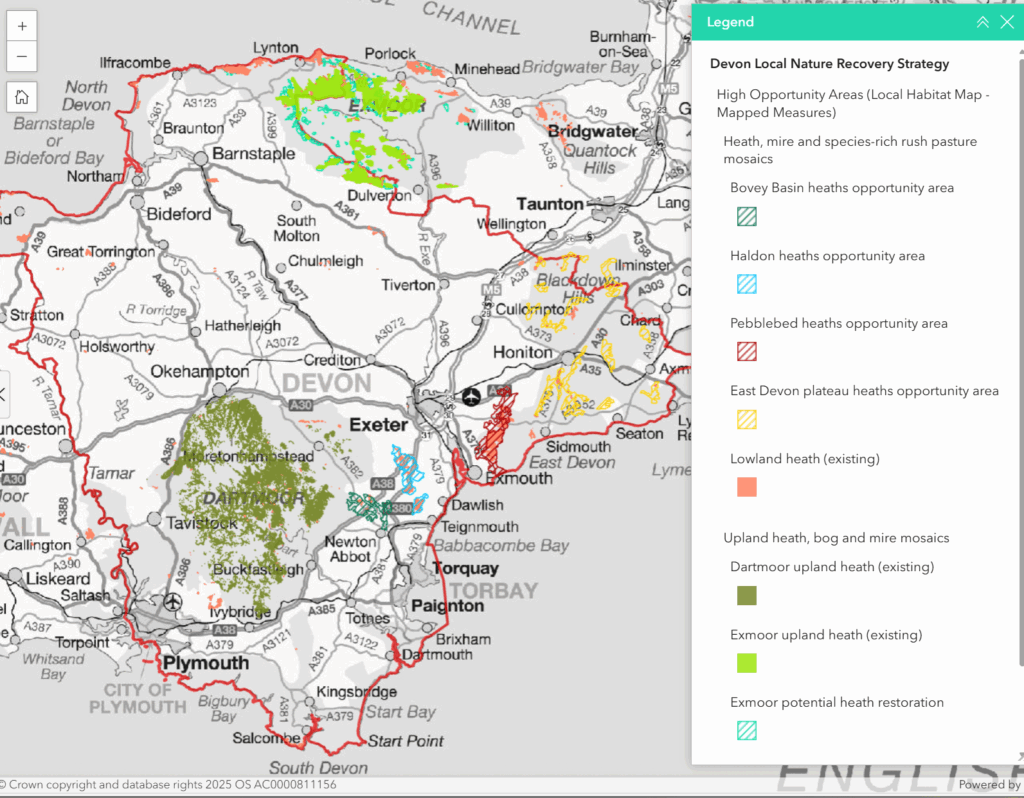Click the Legend panel title bar
Screen dimensions: 1024x798
click(820, 22)
